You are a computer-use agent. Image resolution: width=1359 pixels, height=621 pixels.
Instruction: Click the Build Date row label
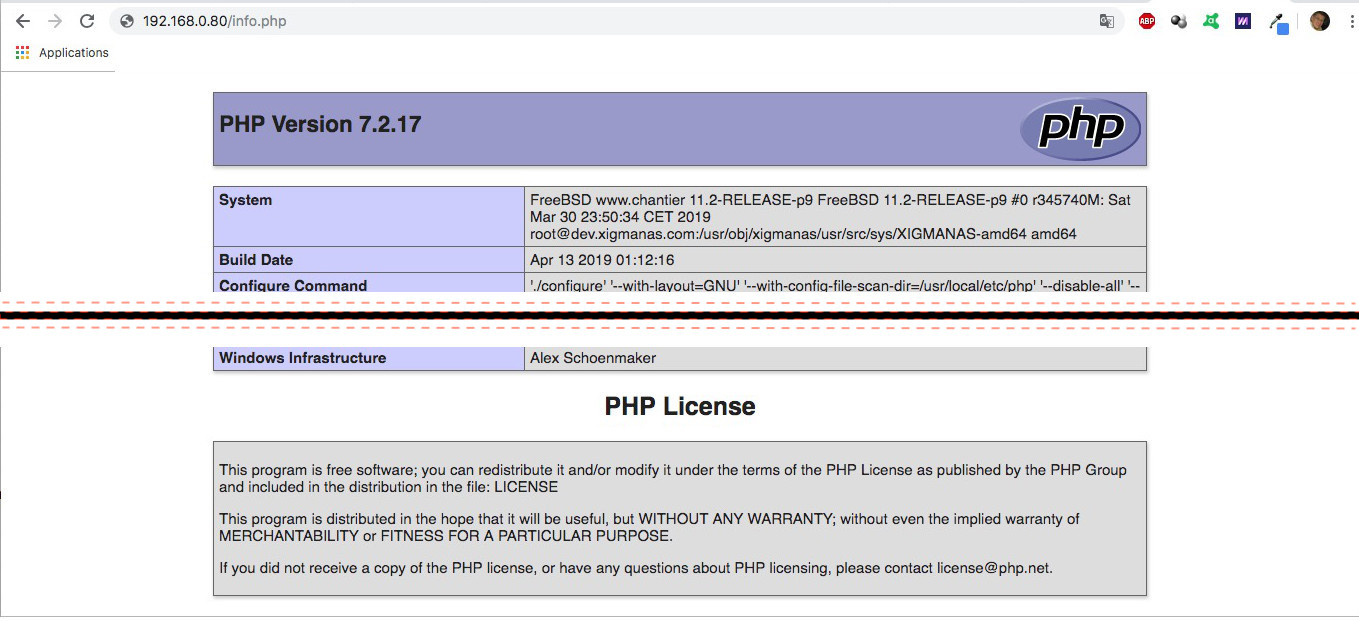point(256,260)
